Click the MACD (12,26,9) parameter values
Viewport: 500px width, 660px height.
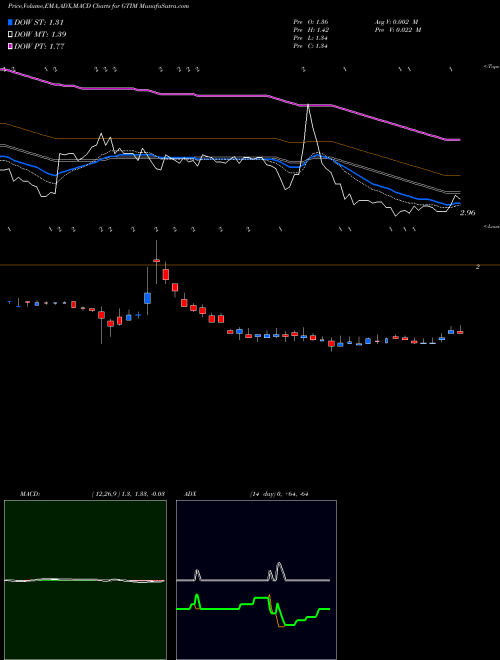(128, 494)
